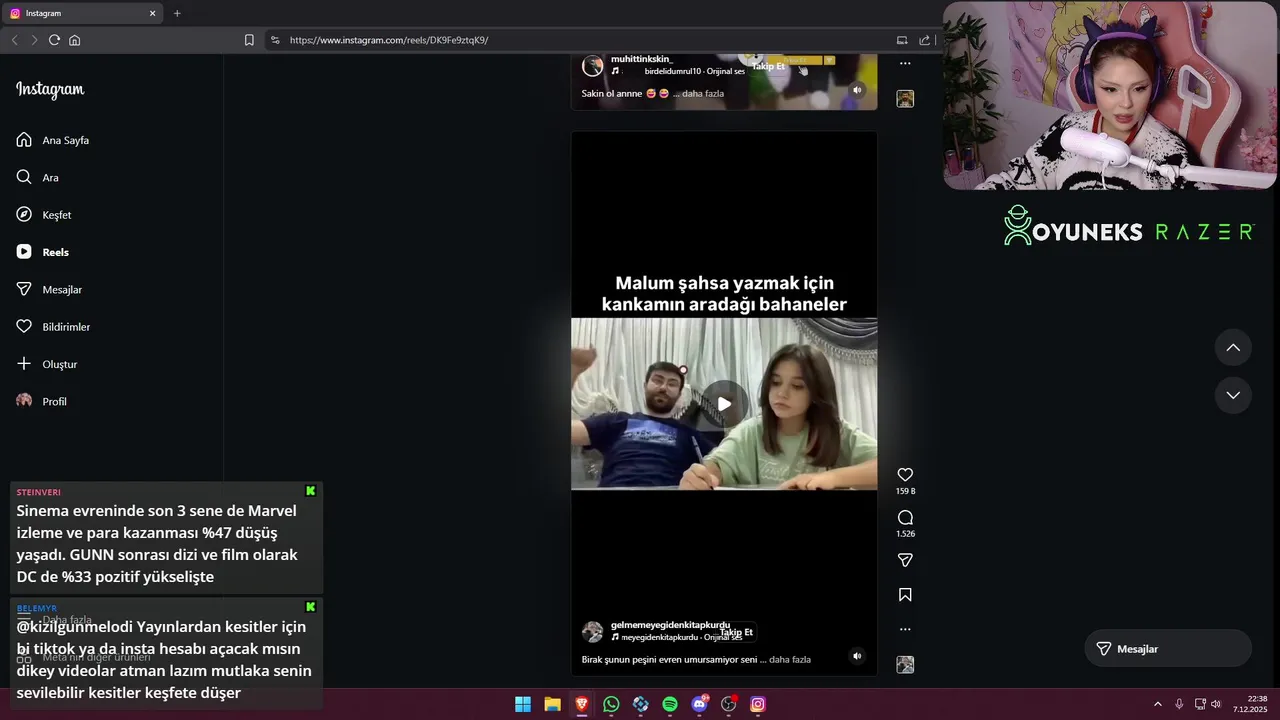The image size is (1280, 720).
Task: Open browser home page button
Action: coord(74,40)
